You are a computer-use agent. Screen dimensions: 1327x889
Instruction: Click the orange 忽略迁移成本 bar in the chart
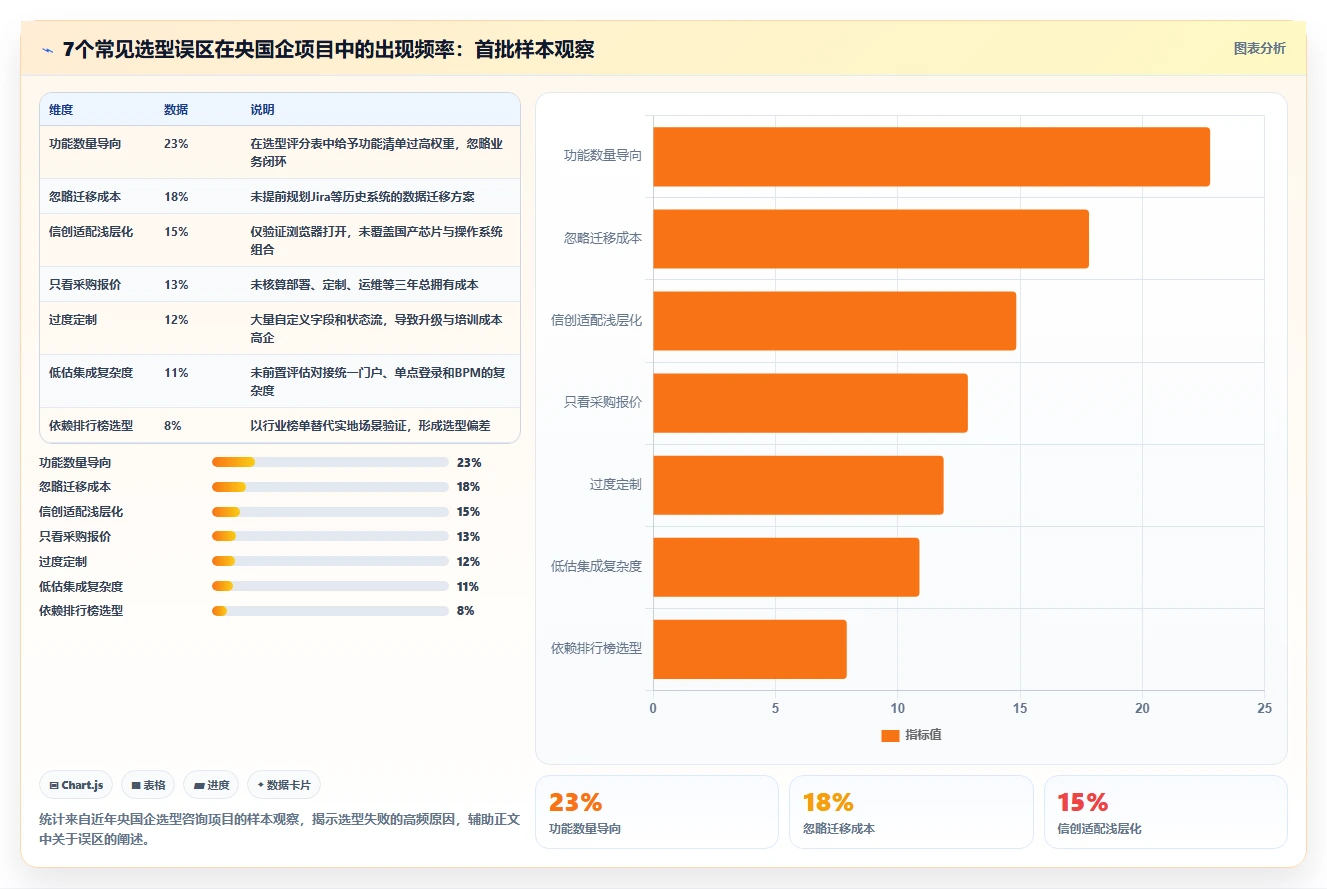point(871,239)
